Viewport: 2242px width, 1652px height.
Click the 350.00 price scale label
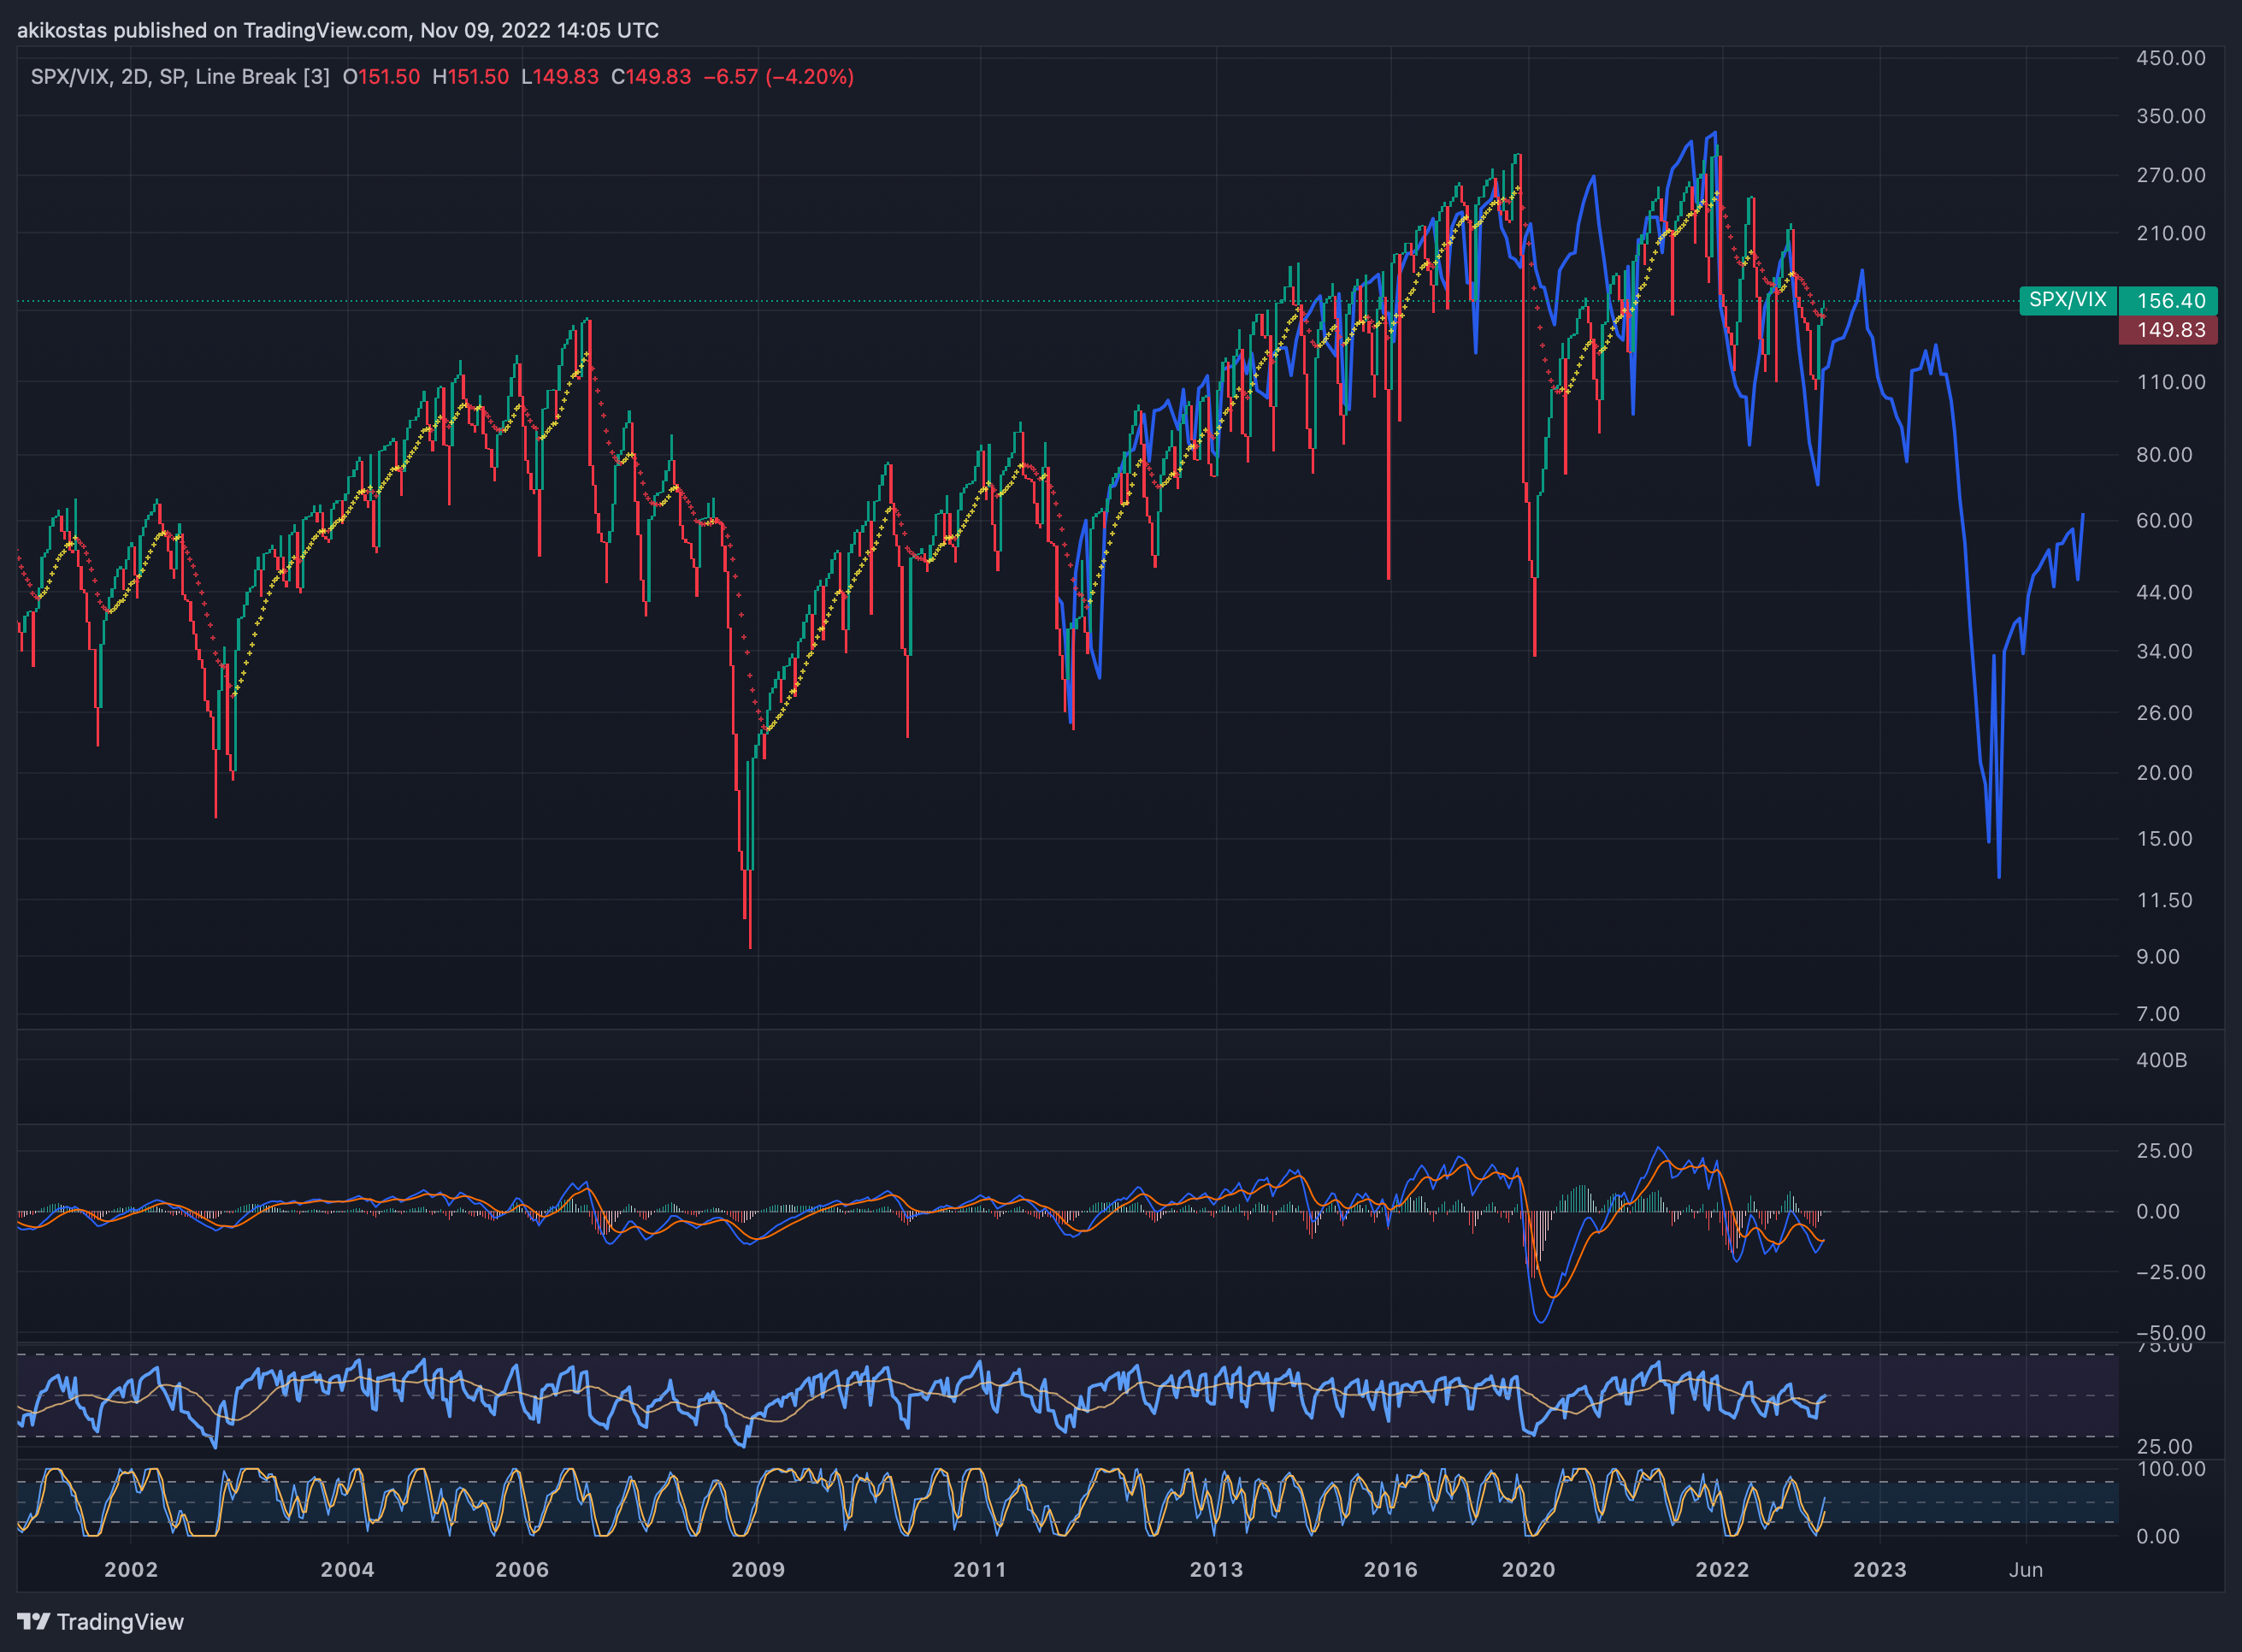click(2171, 116)
